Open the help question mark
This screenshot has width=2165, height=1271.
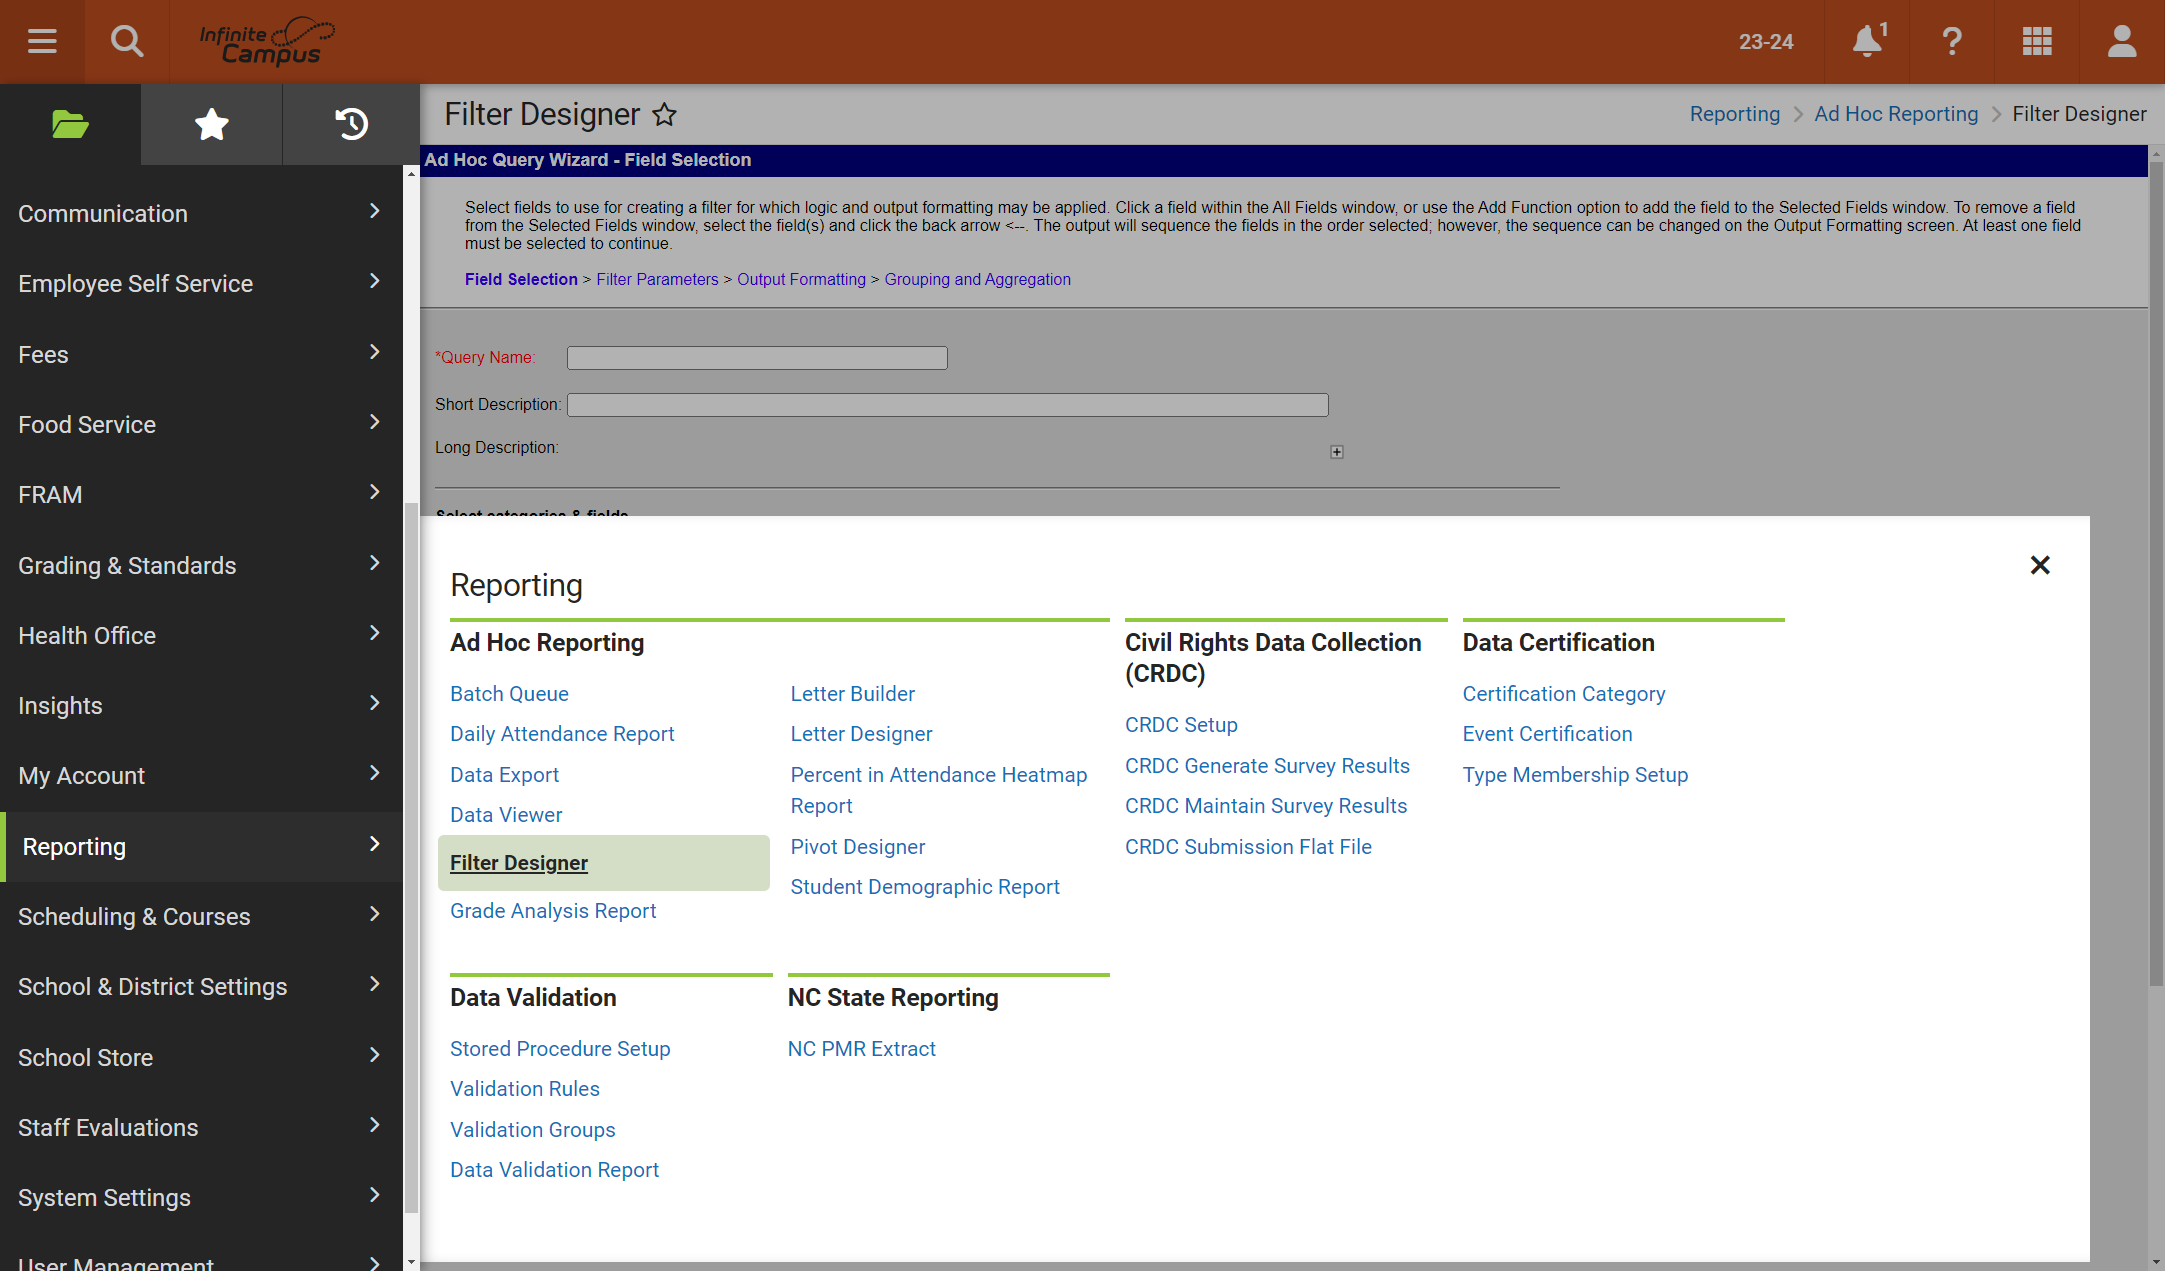(x=1952, y=41)
